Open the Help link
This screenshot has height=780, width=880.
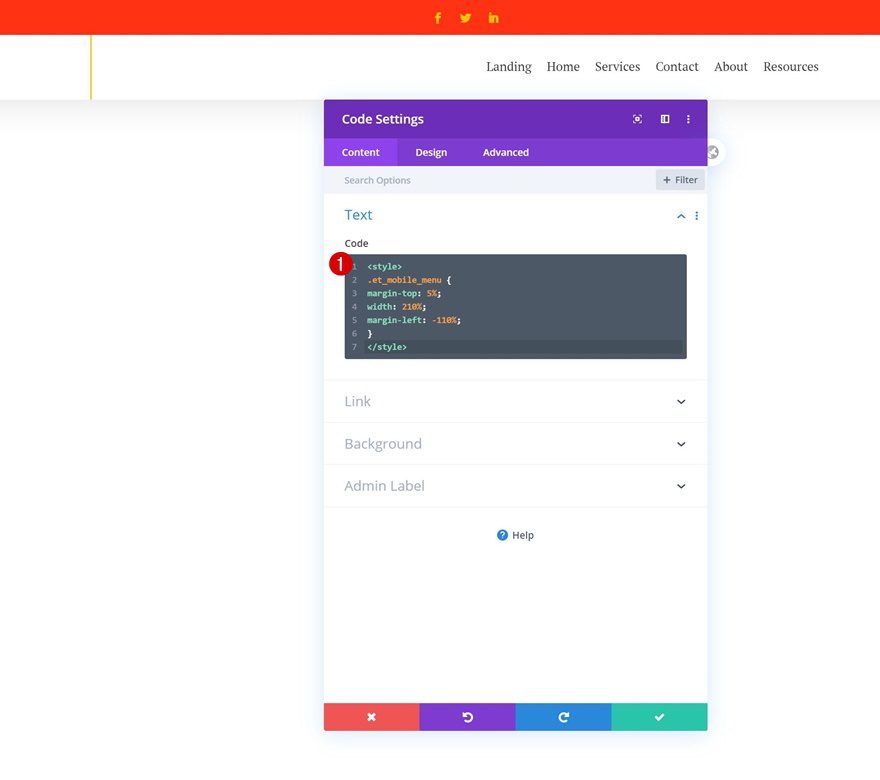pyautogui.click(x=515, y=535)
